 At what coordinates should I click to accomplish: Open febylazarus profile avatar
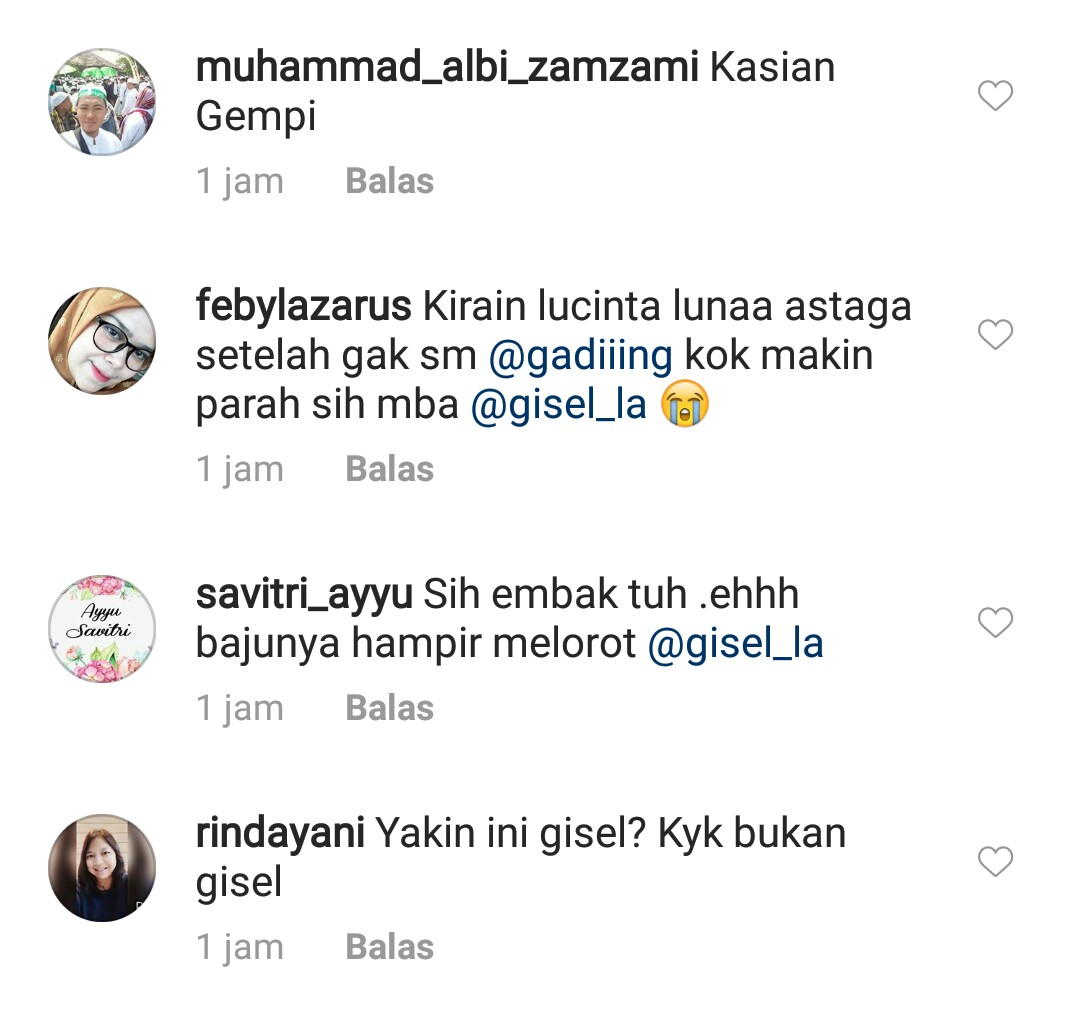pyautogui.click(x=102, y=341)
